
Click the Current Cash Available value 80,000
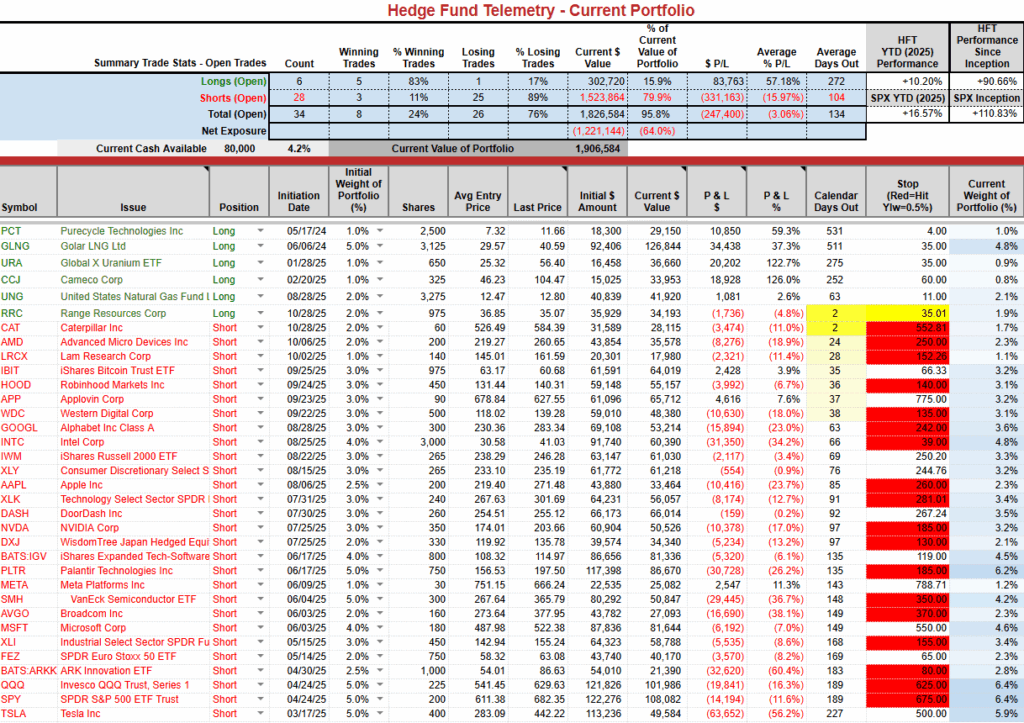pos(239,148)
